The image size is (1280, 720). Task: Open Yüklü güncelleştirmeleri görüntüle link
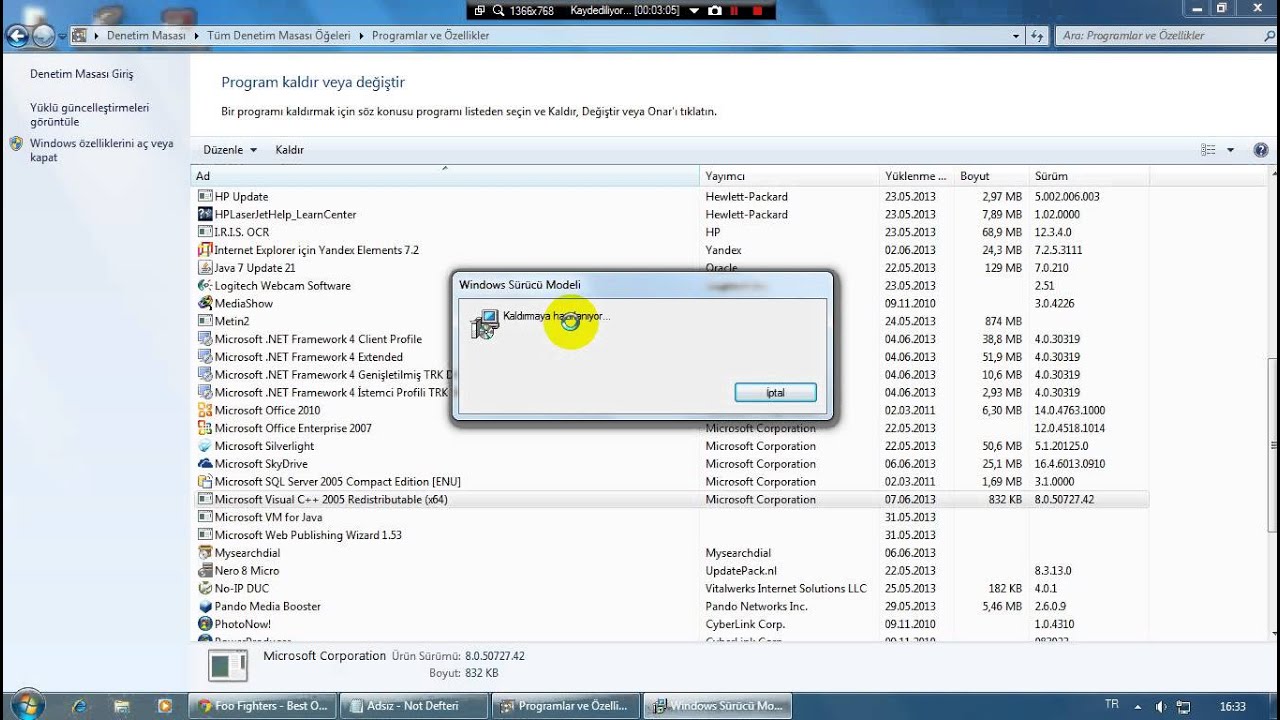pos(89,114)
